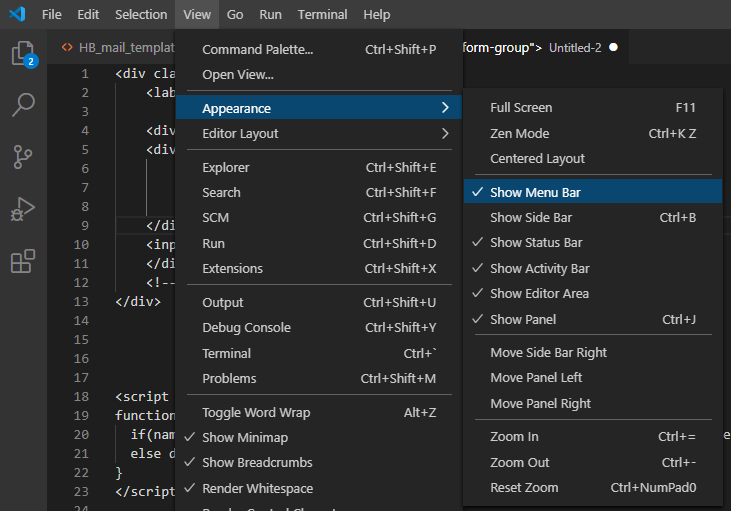Open the Run and Debug bug icon
The width and height of the screenshot is (731, 511).
point(22,209)
